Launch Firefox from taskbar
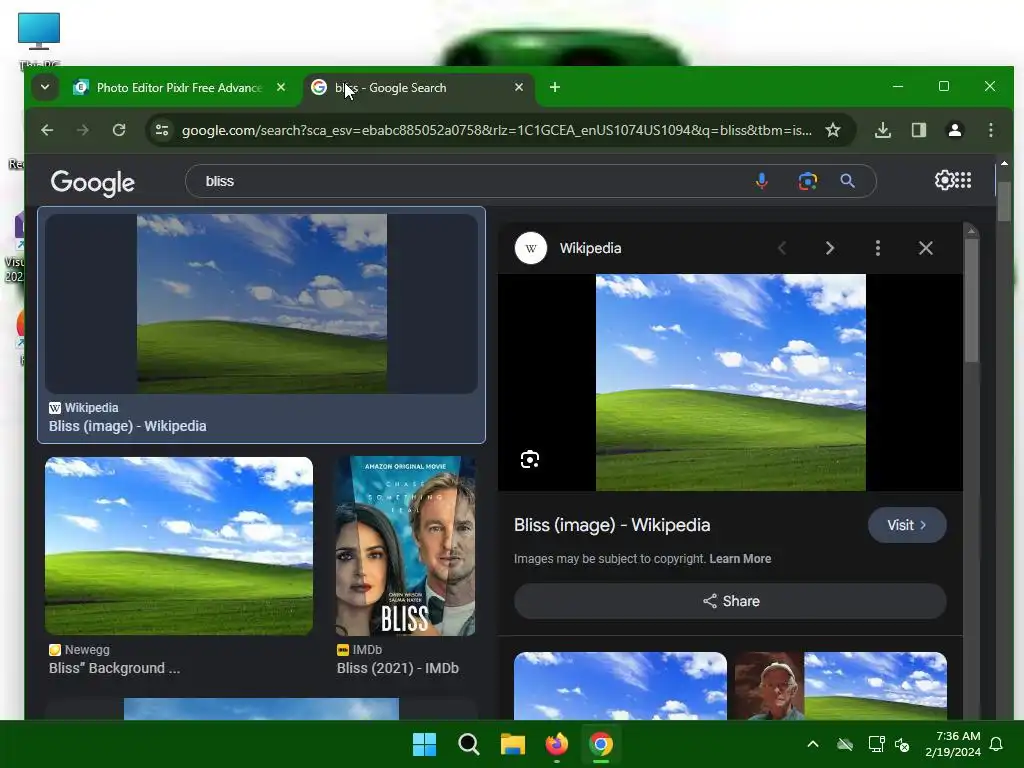 click(556, 744)
